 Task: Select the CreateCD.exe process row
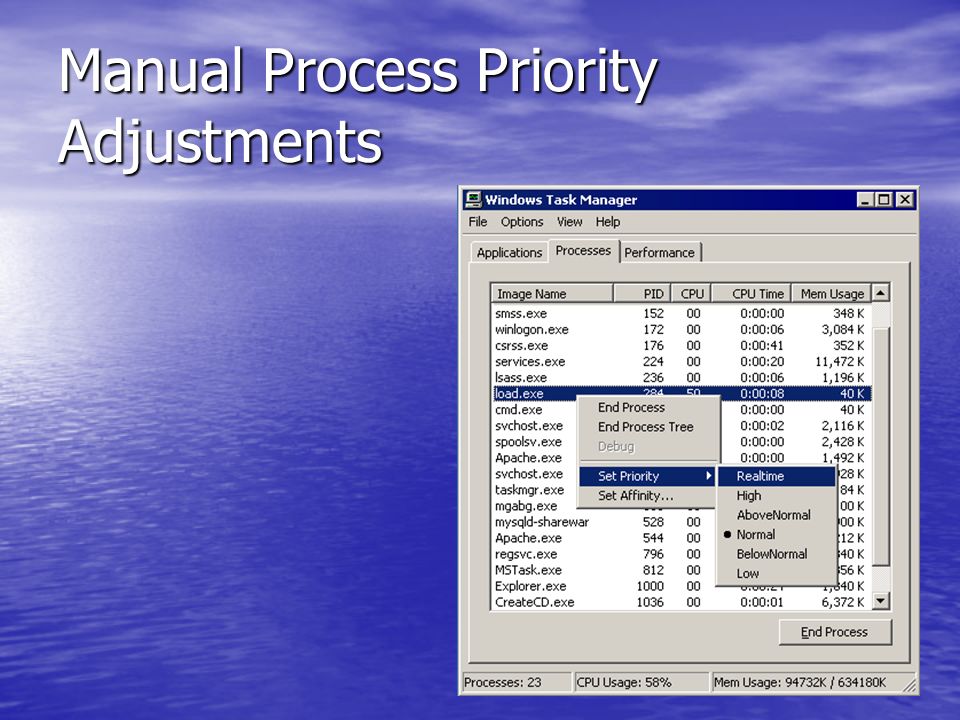coord(681,602)
